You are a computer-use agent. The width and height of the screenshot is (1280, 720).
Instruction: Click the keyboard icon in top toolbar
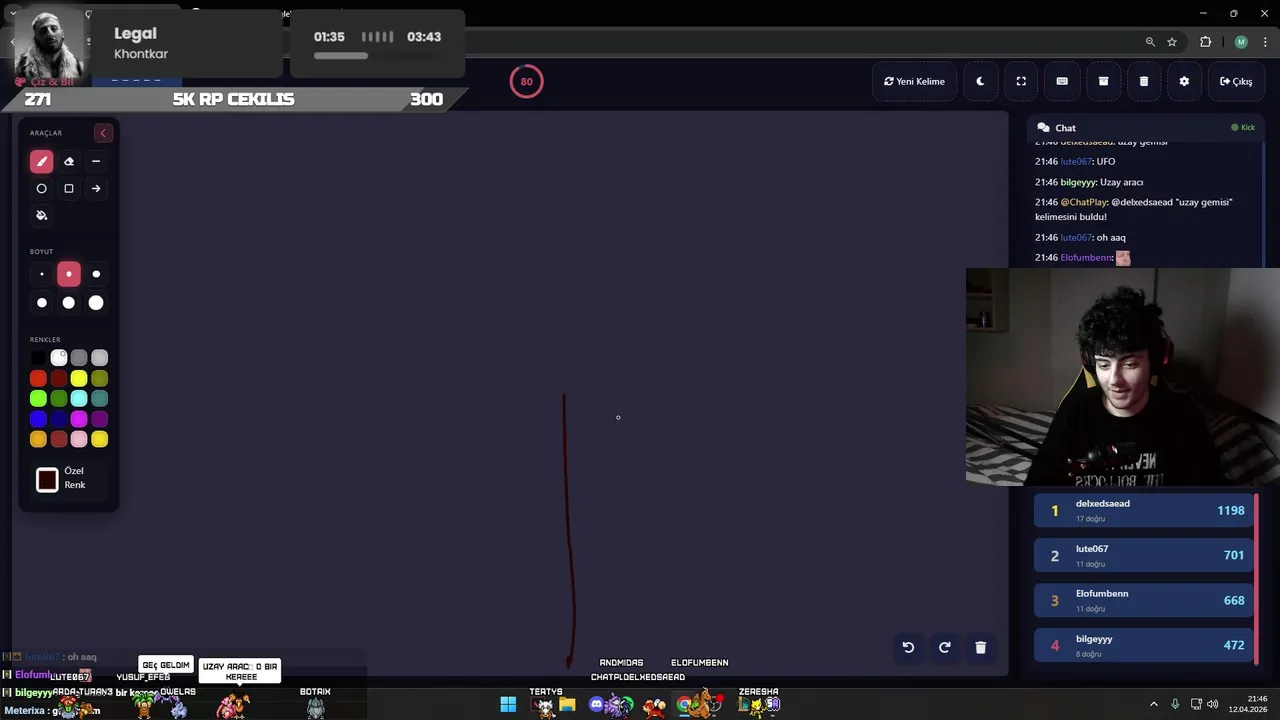coord(1062,81)
